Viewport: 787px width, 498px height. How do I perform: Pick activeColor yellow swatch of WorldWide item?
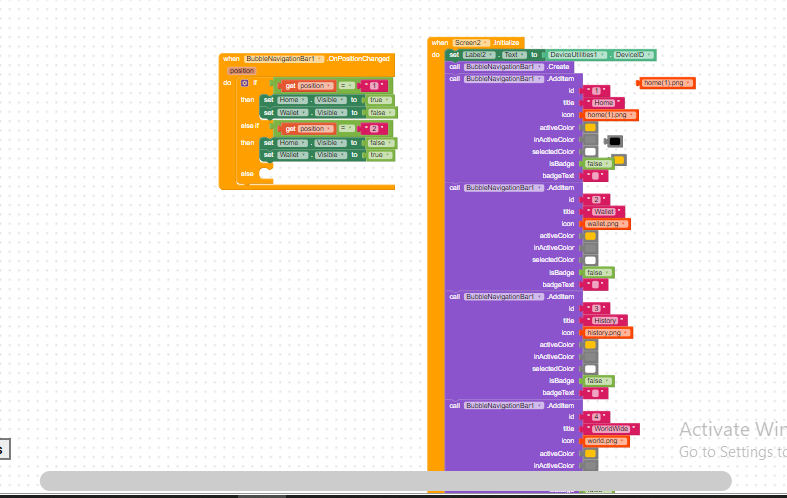point(590,454)
